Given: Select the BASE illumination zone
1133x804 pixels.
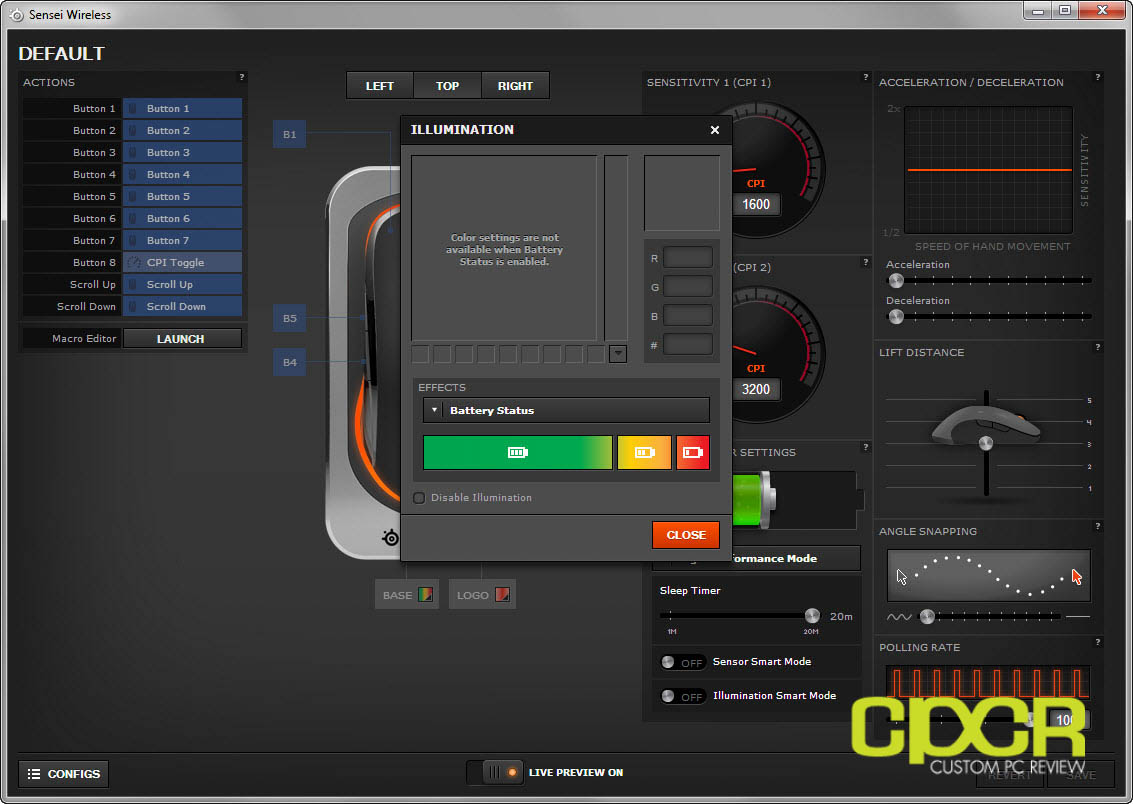Looking at the screenshot, I should [x=407, y=595].
